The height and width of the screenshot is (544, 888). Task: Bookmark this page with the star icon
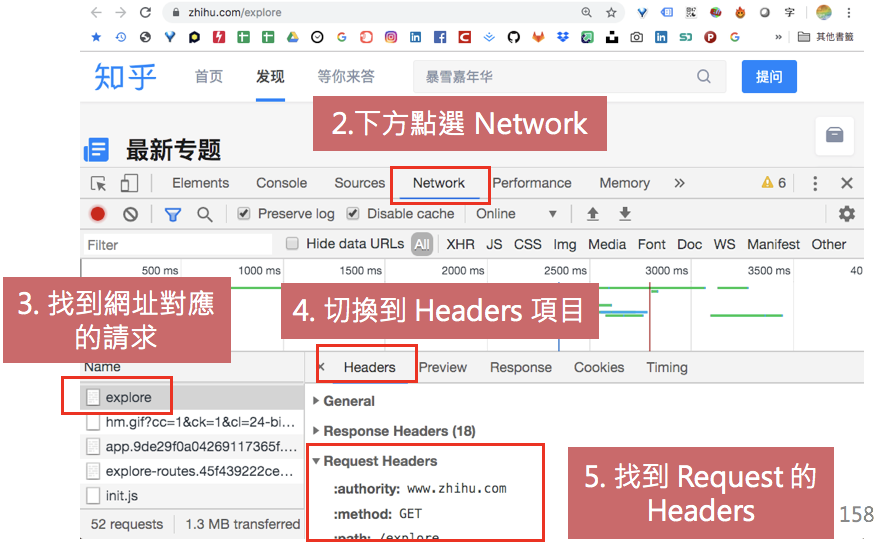click(x=611, y=12)
